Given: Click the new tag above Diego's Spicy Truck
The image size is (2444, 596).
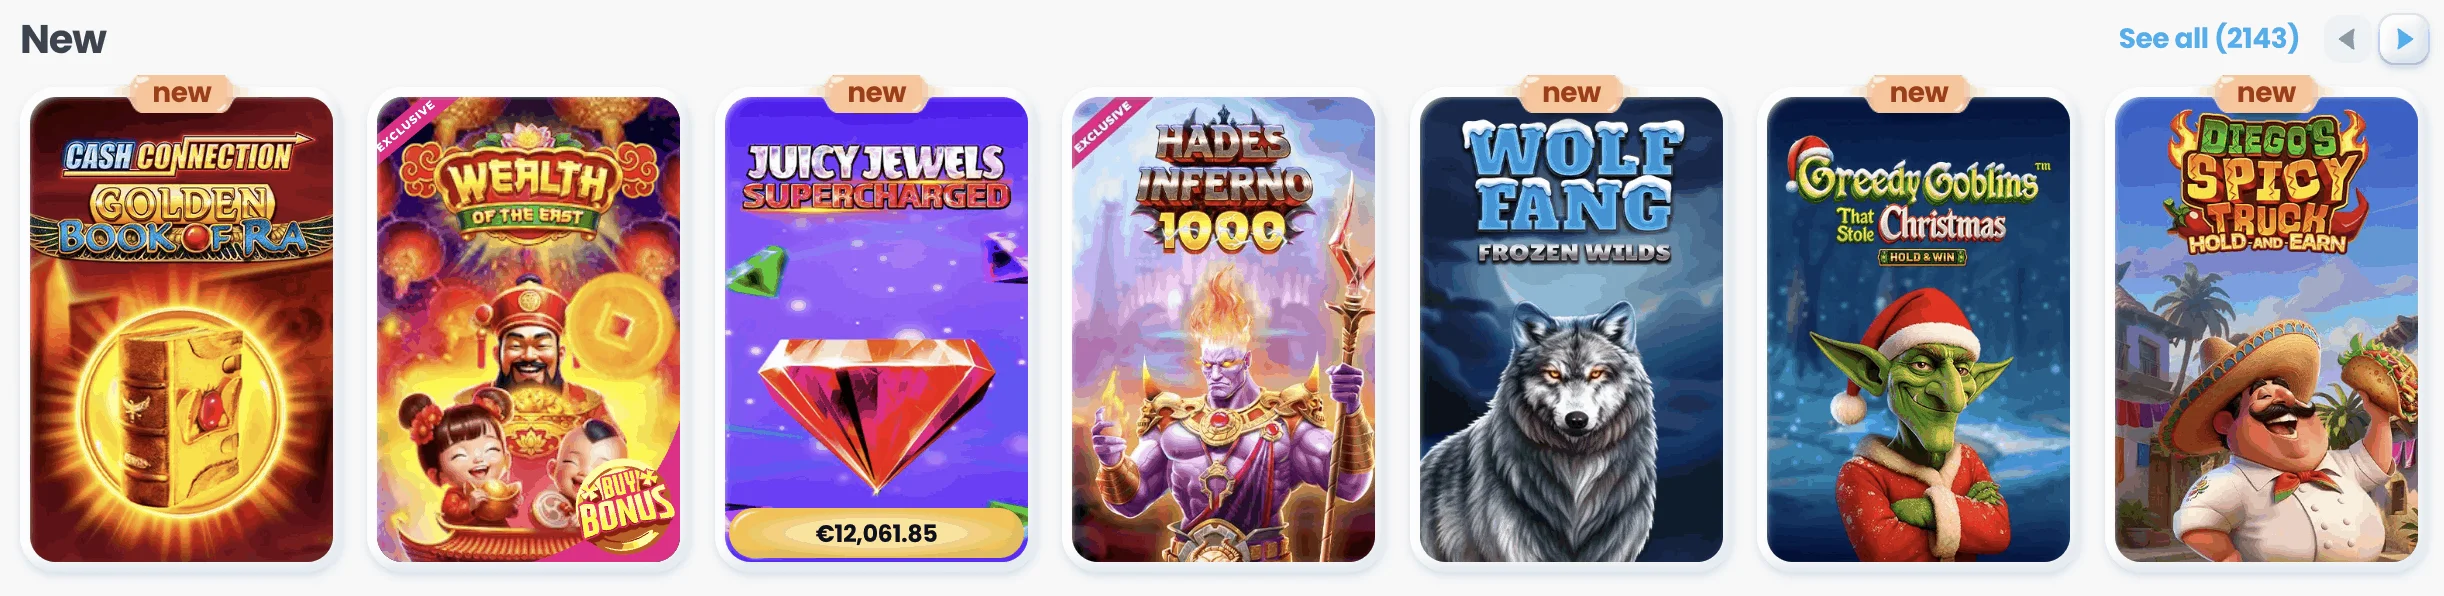Looking at the screenshot, I should (2266, 93).
